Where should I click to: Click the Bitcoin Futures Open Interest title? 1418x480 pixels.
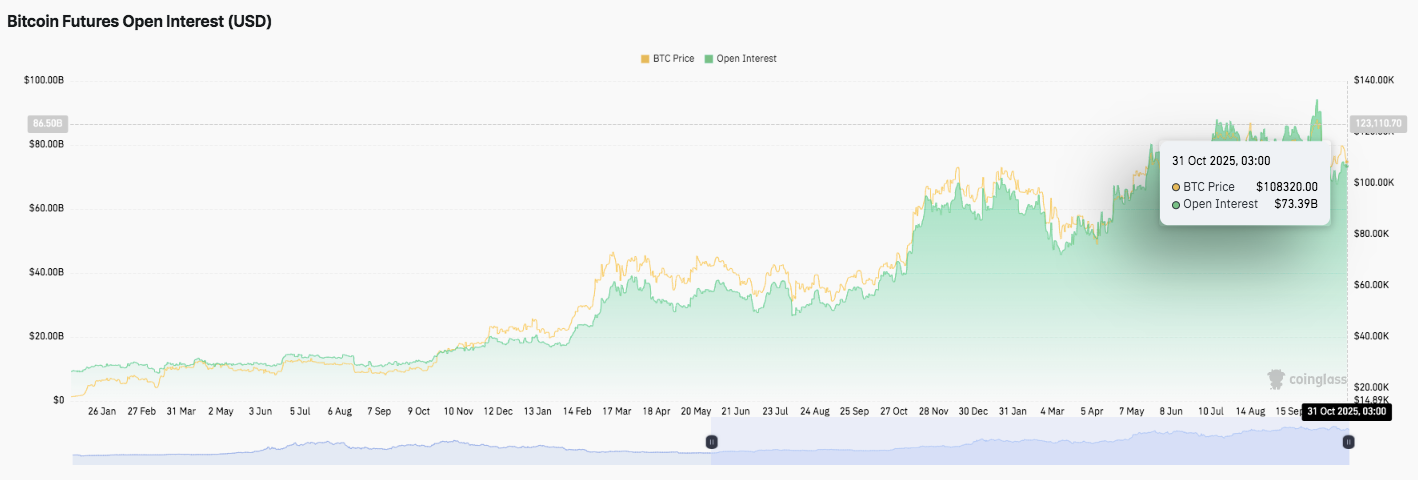pyautogui.click(x=139, y=22)
